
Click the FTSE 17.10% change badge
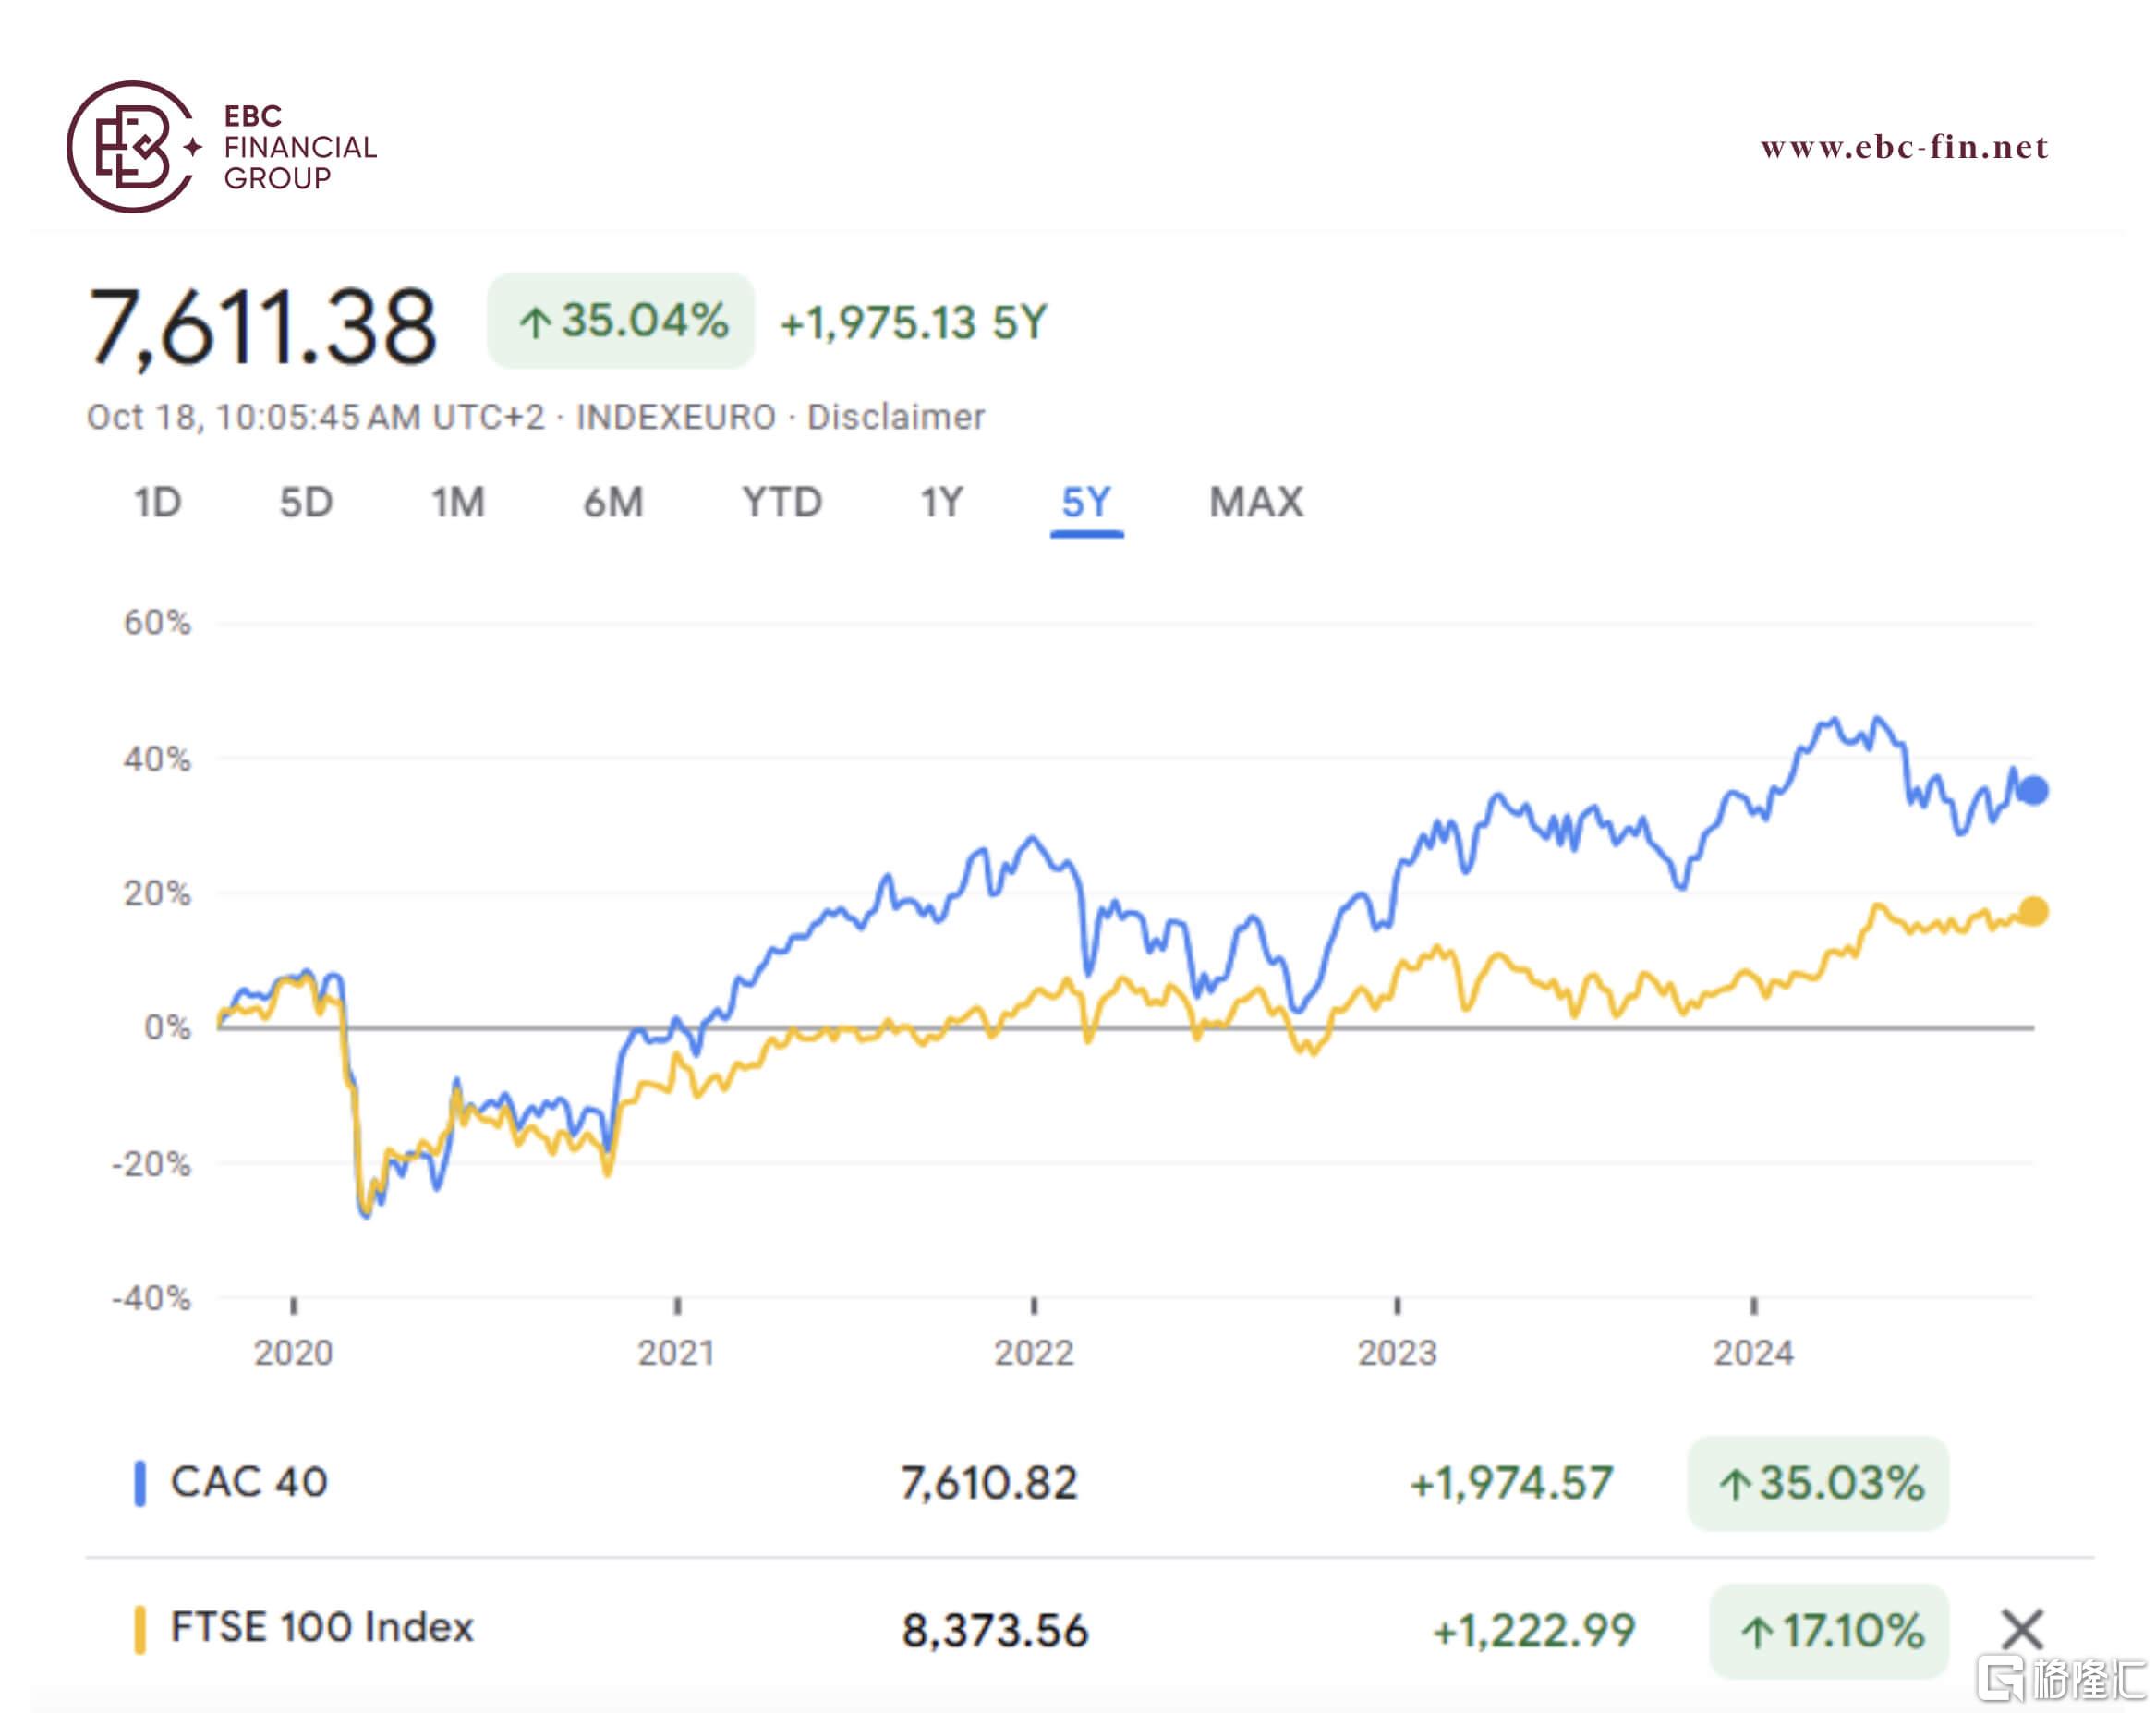click(x=1830, y=1631)
